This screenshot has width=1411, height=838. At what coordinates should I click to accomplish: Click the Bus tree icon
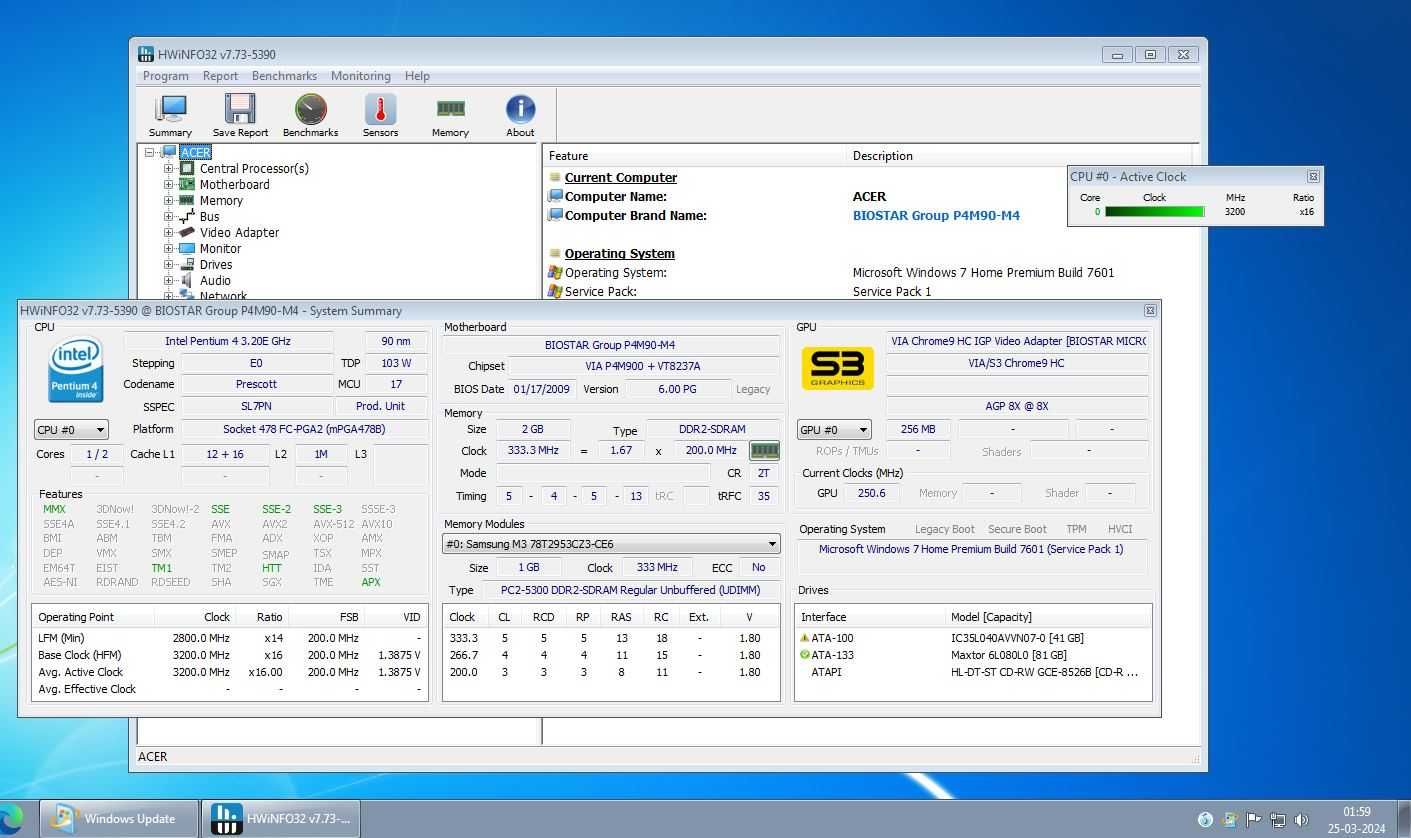coord(186,216)
